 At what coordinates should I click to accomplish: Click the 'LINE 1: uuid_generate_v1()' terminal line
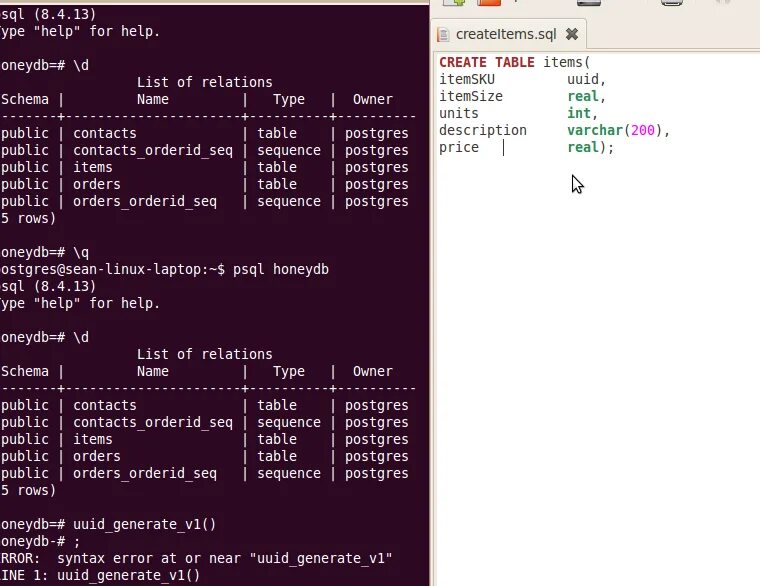coord(100,575)
